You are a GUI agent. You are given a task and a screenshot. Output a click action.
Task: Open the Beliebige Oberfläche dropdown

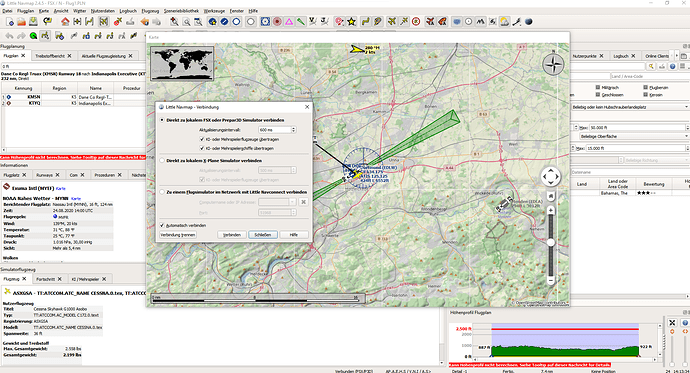[629, 136]
